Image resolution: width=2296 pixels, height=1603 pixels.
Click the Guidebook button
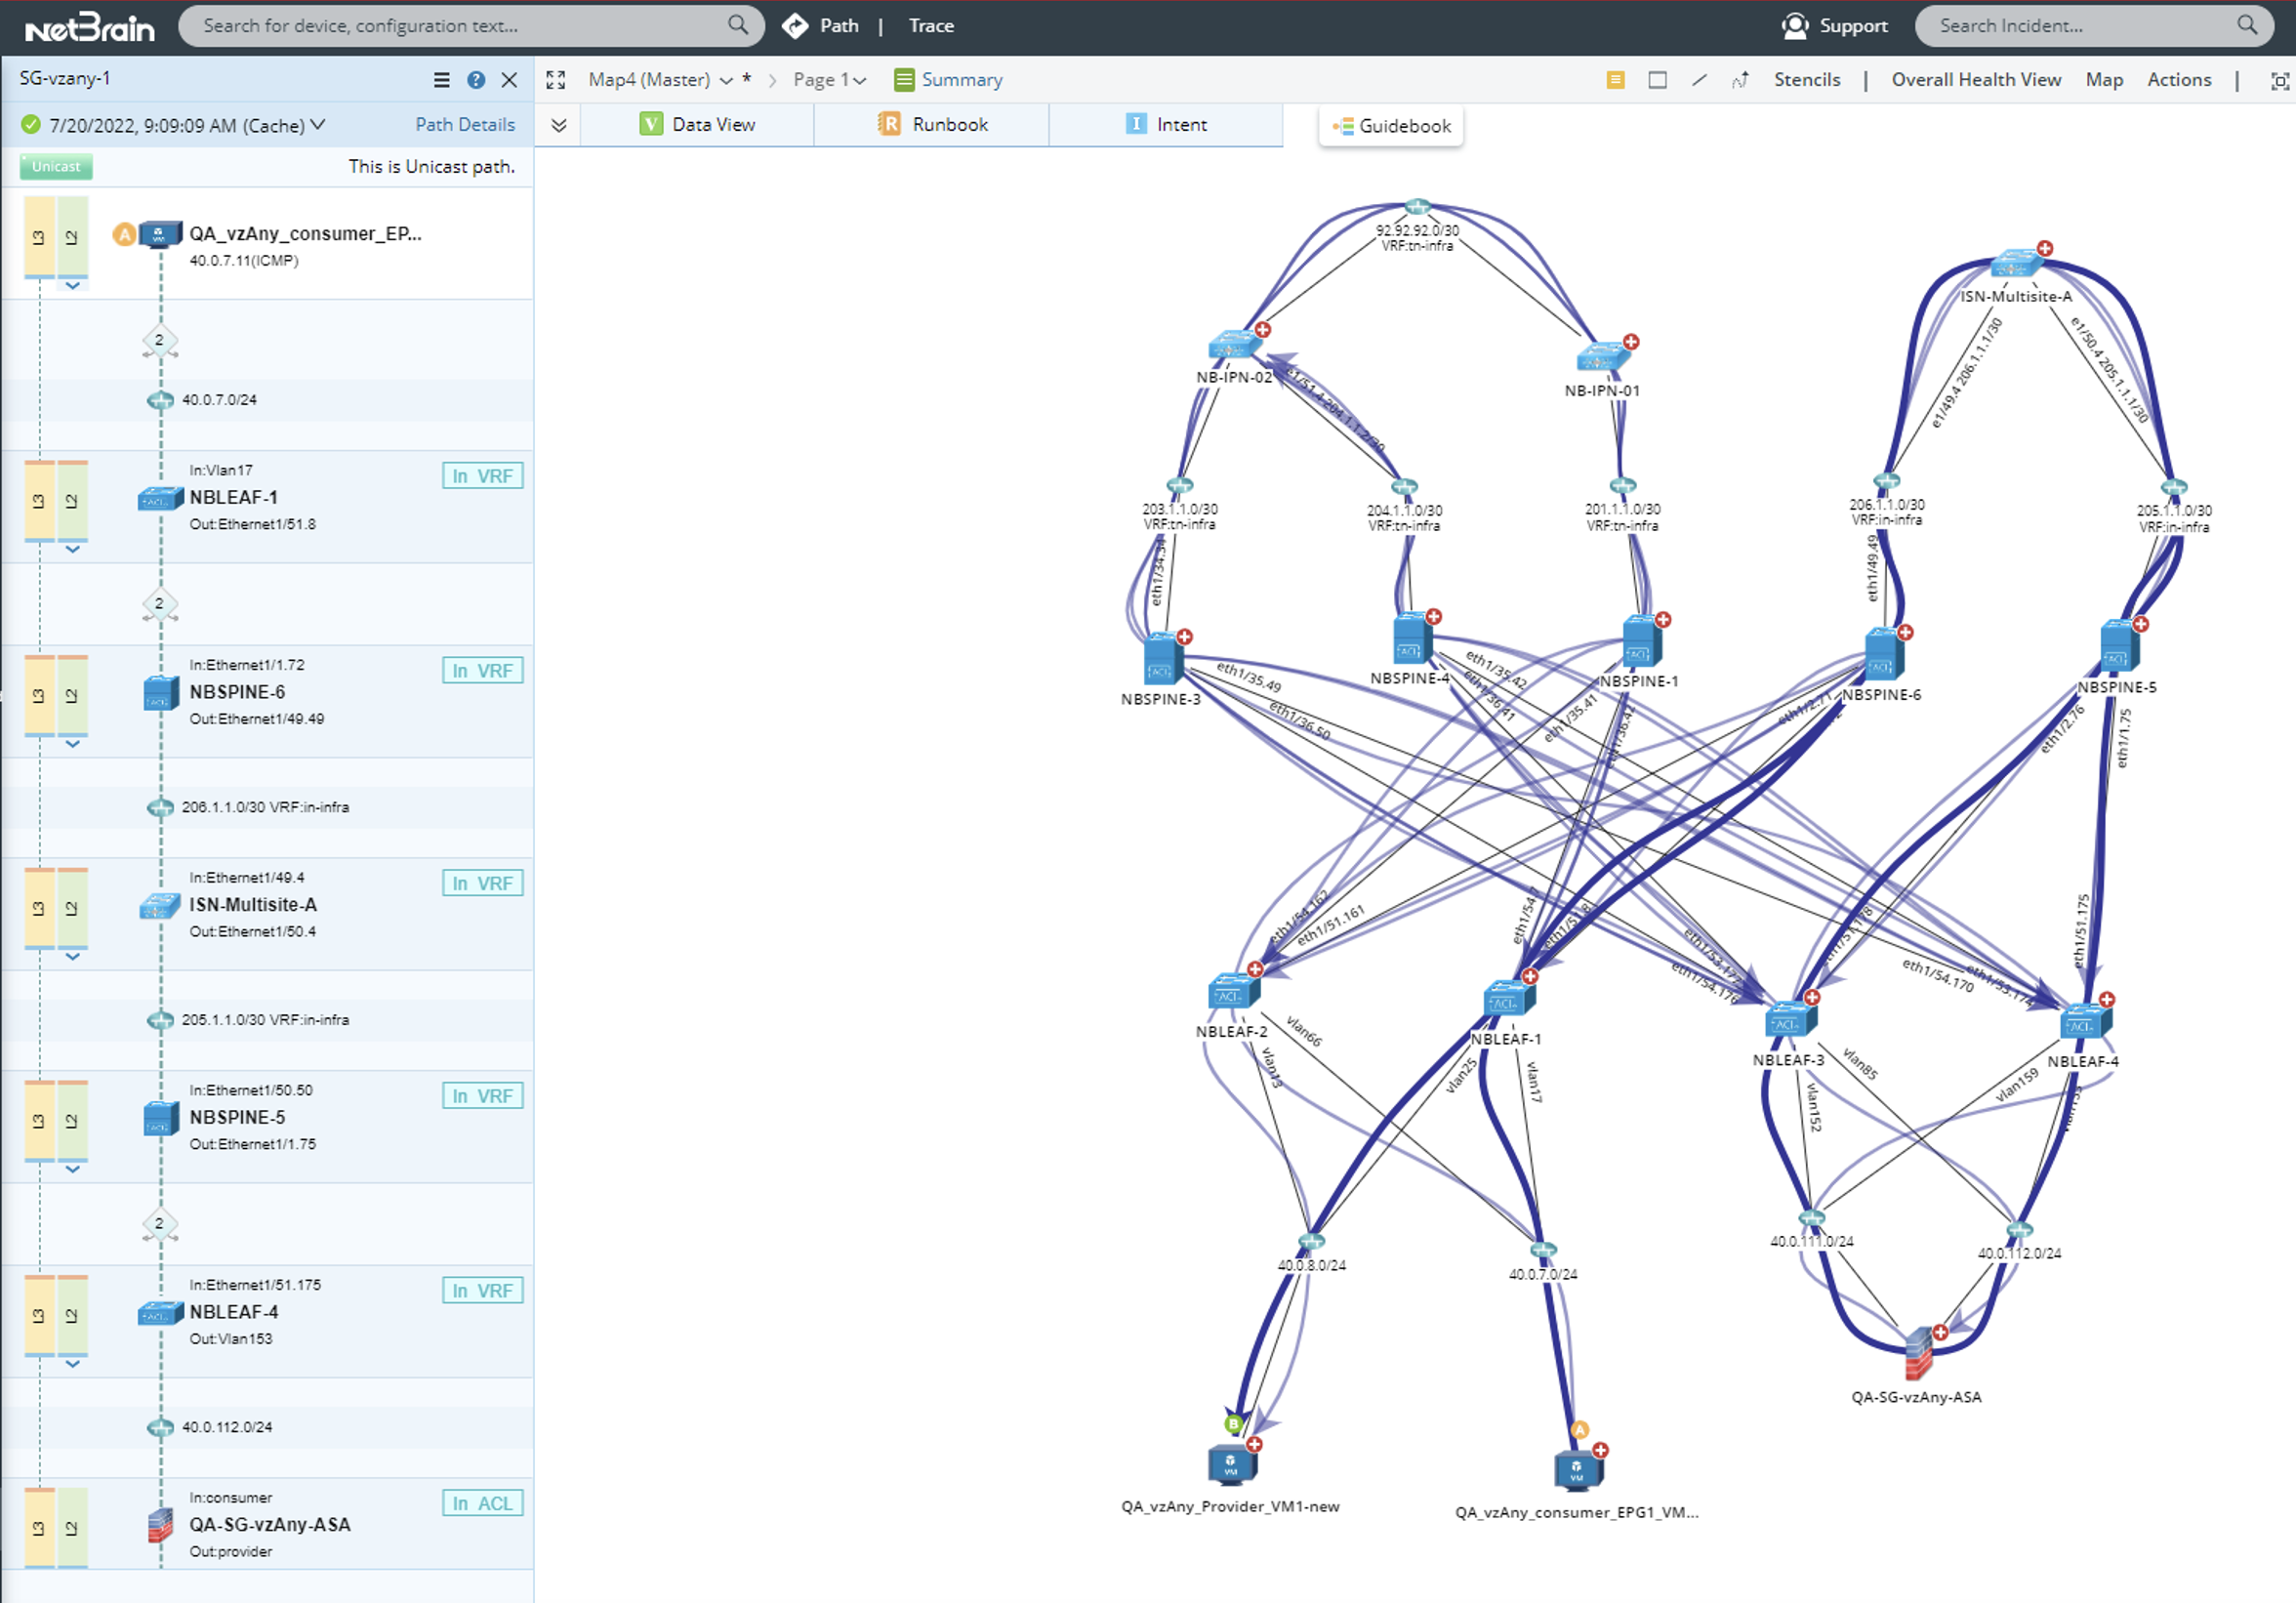1391,126
